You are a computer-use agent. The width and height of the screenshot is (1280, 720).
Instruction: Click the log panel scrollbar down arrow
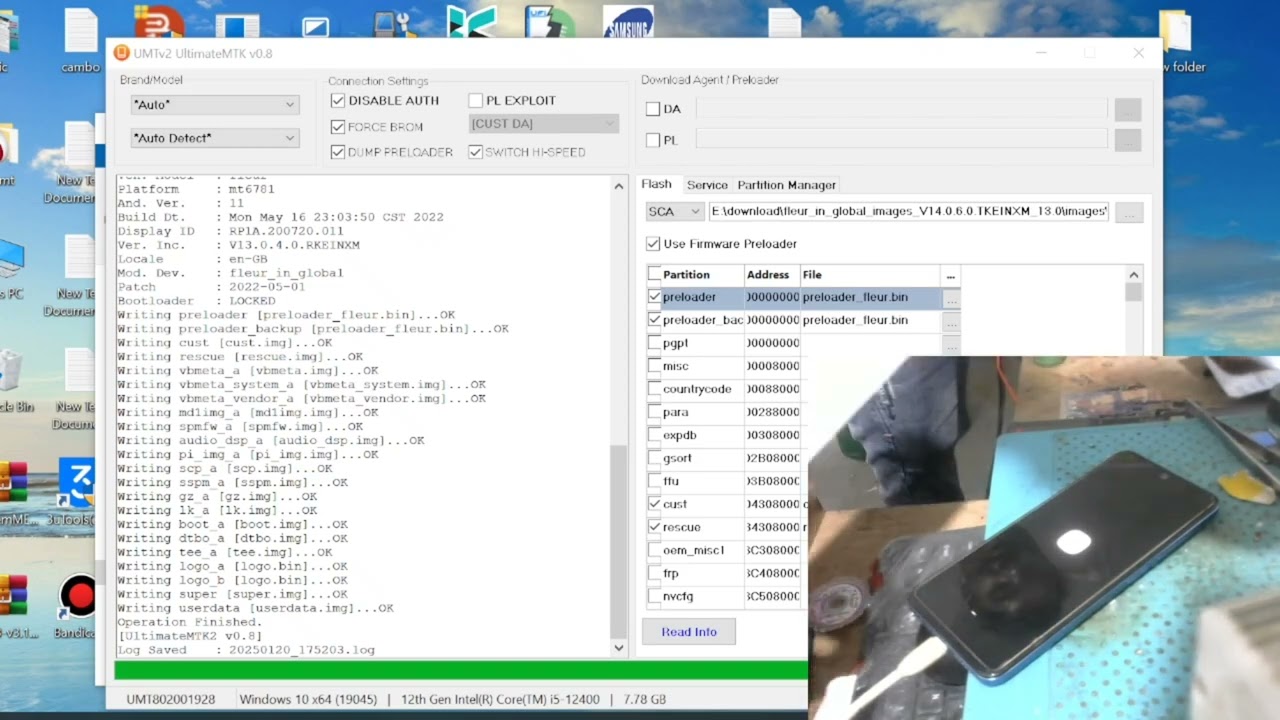(x=619, y=648)
